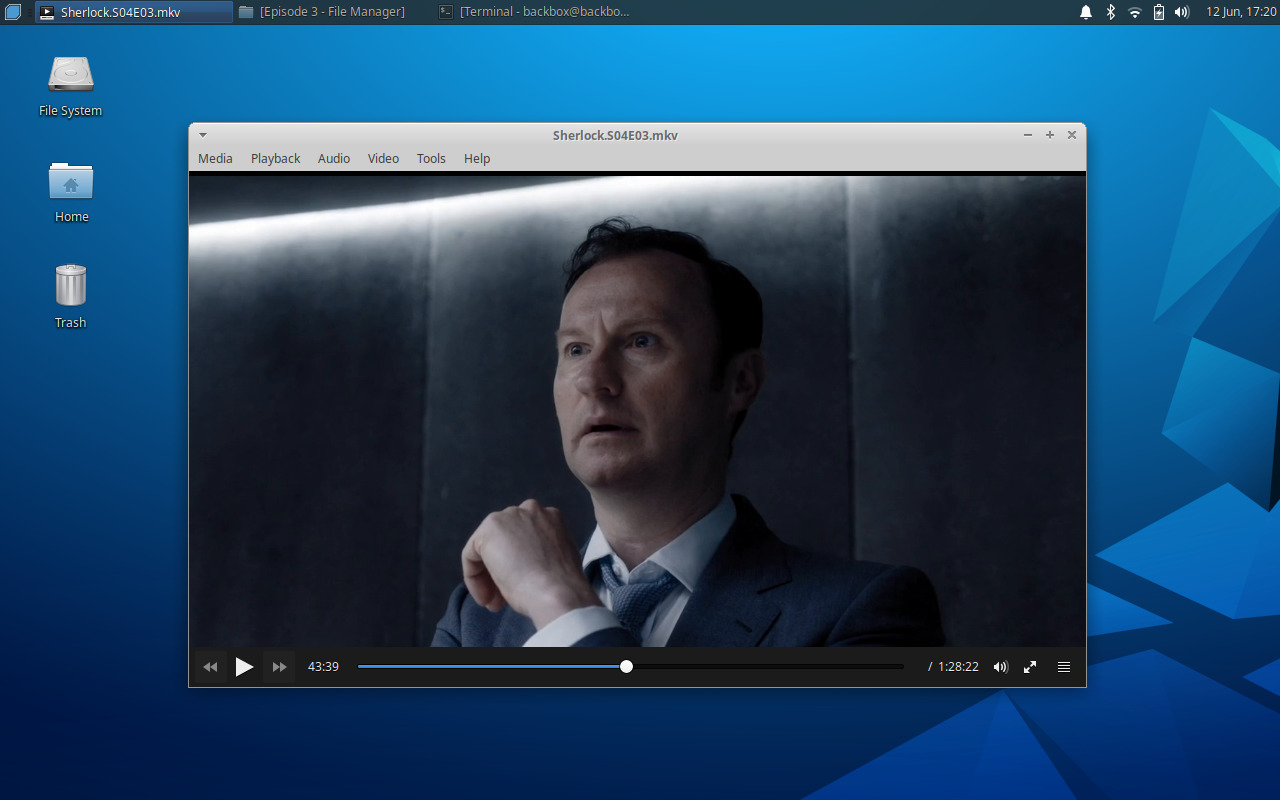Screen dimensions: 1280x800
Task: Click the rewind icon in VLC controls
Action: 210,666
